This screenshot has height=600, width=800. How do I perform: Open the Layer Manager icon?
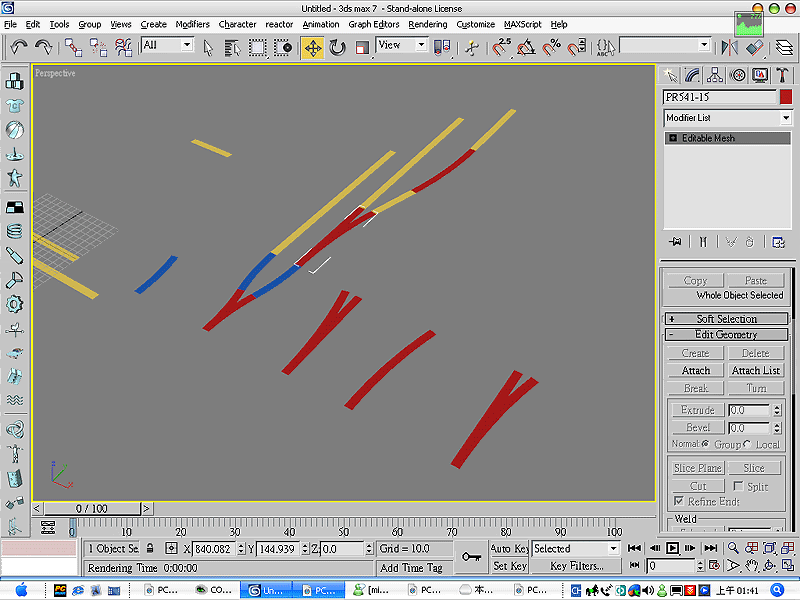(785, 47)
